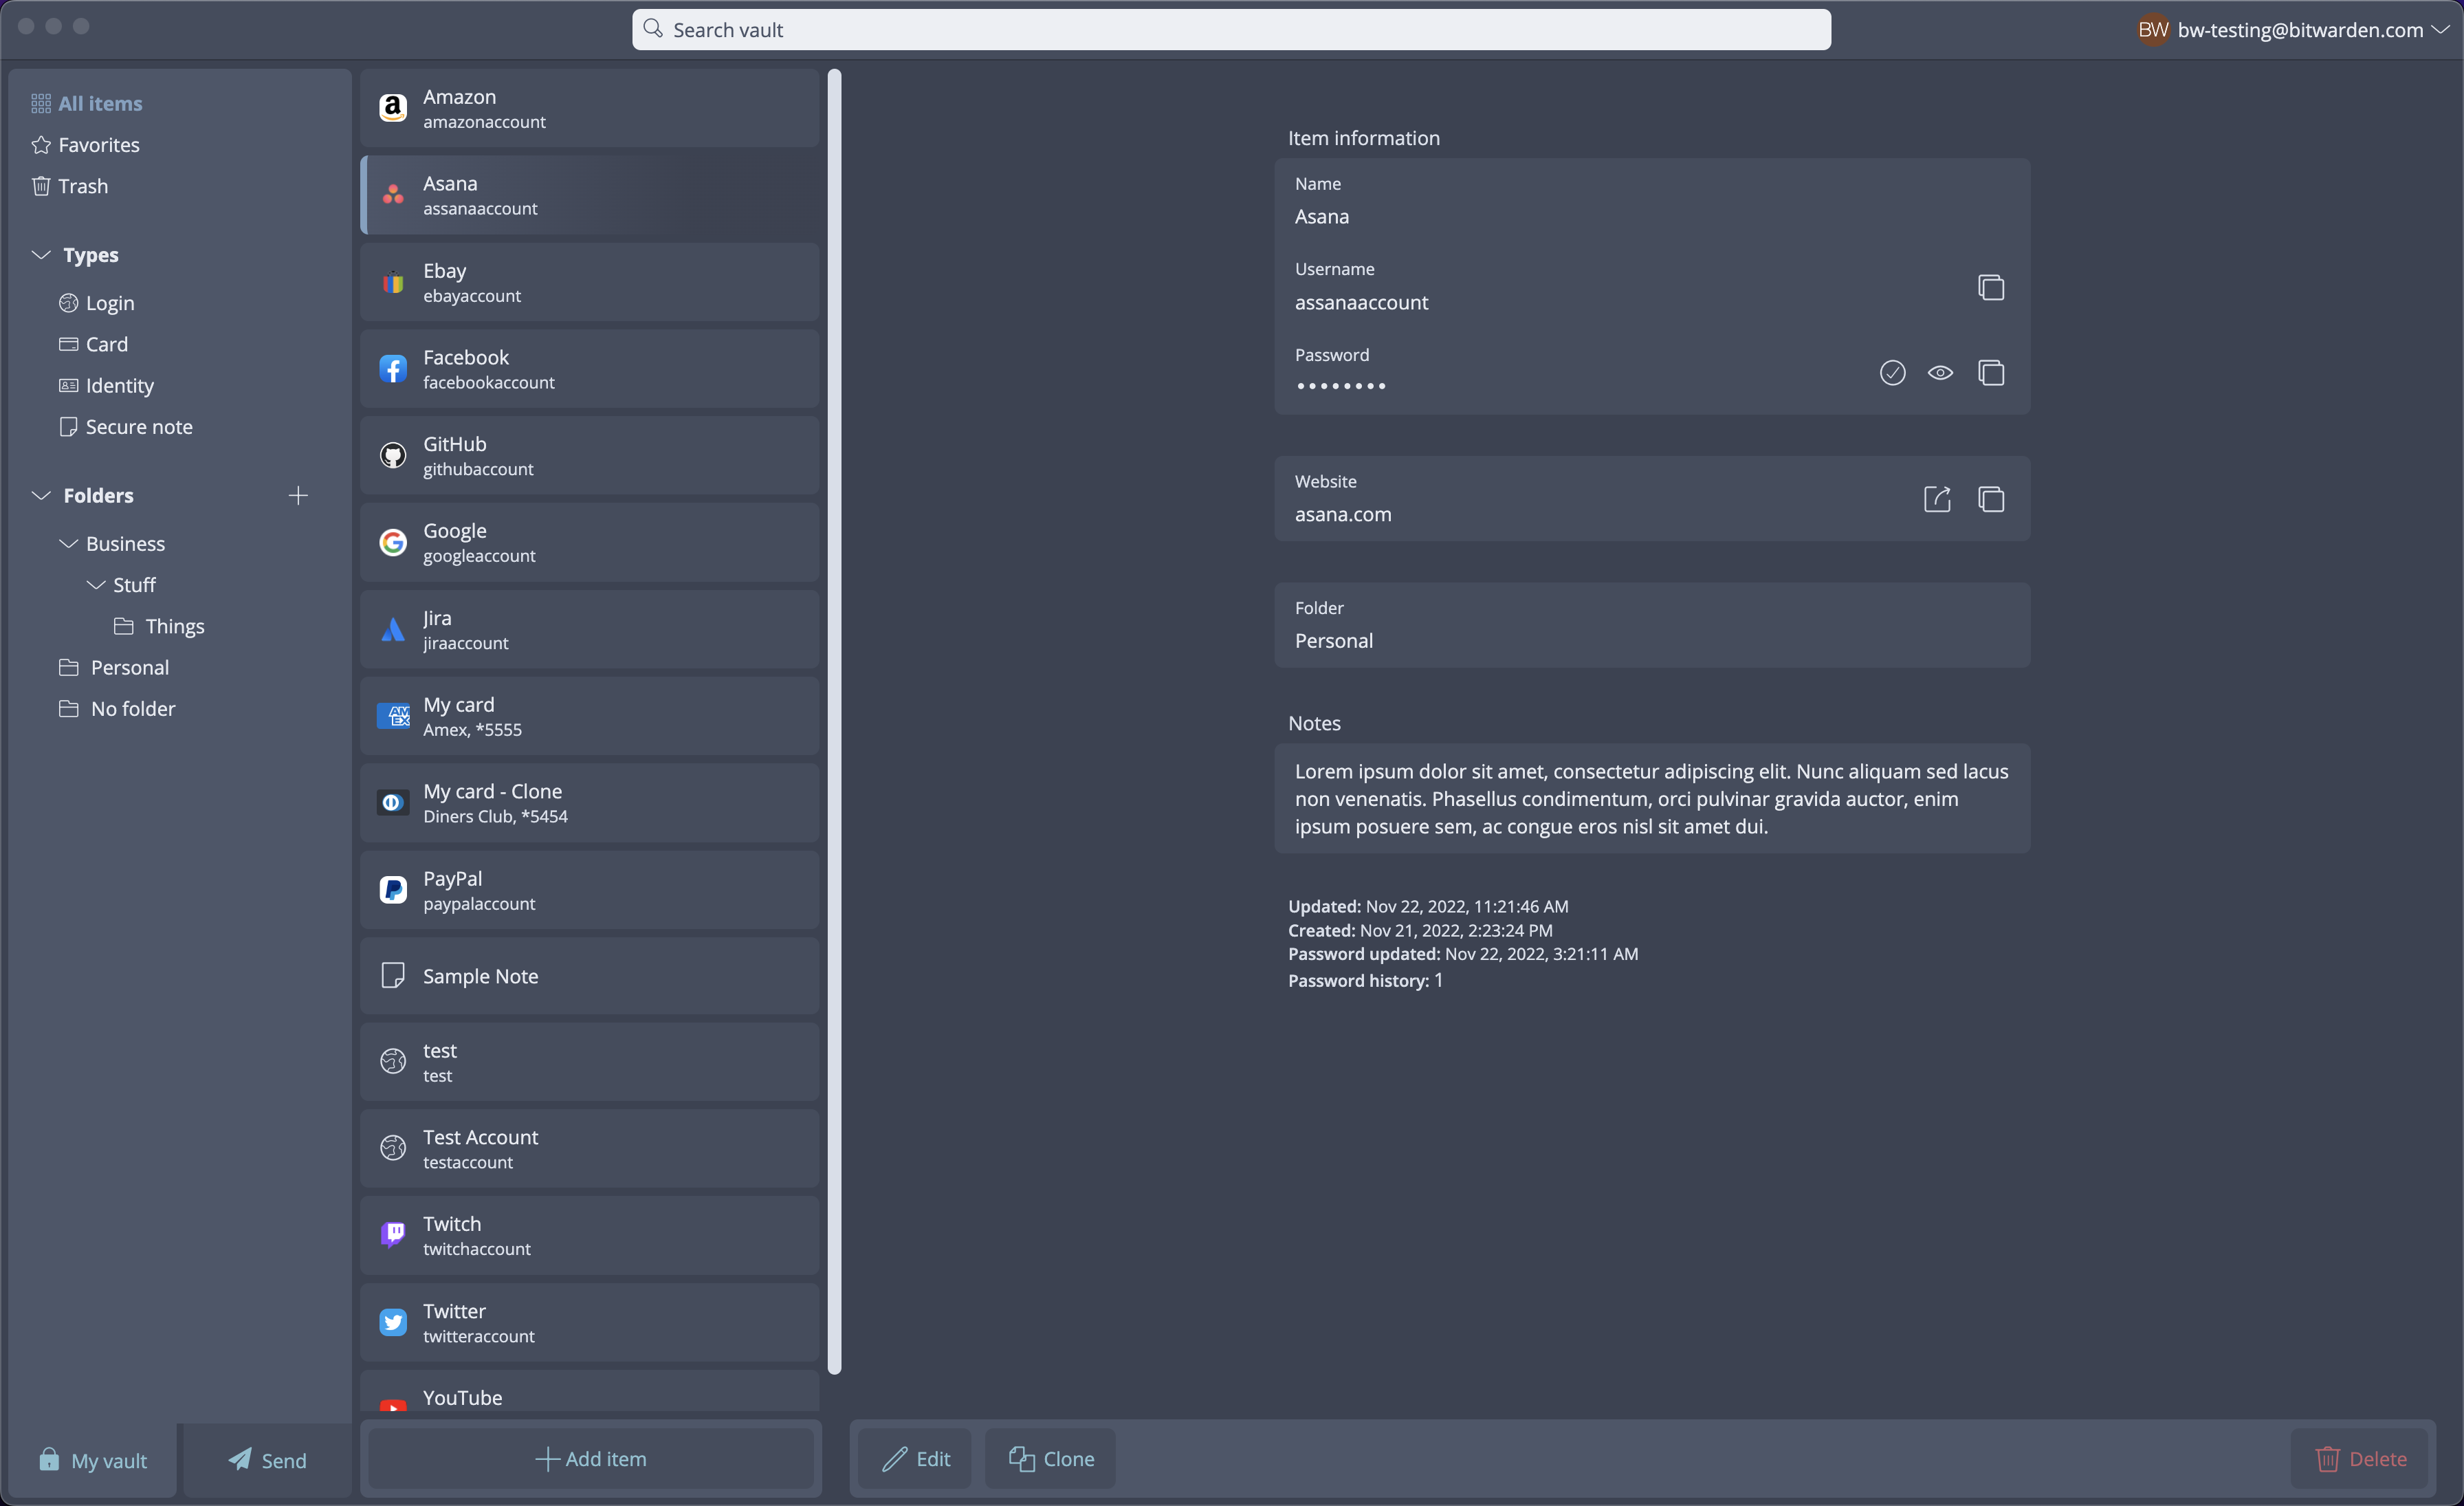Collapse the Folders section chevron
This screenshot has height=1506, width=2464.
41,496
